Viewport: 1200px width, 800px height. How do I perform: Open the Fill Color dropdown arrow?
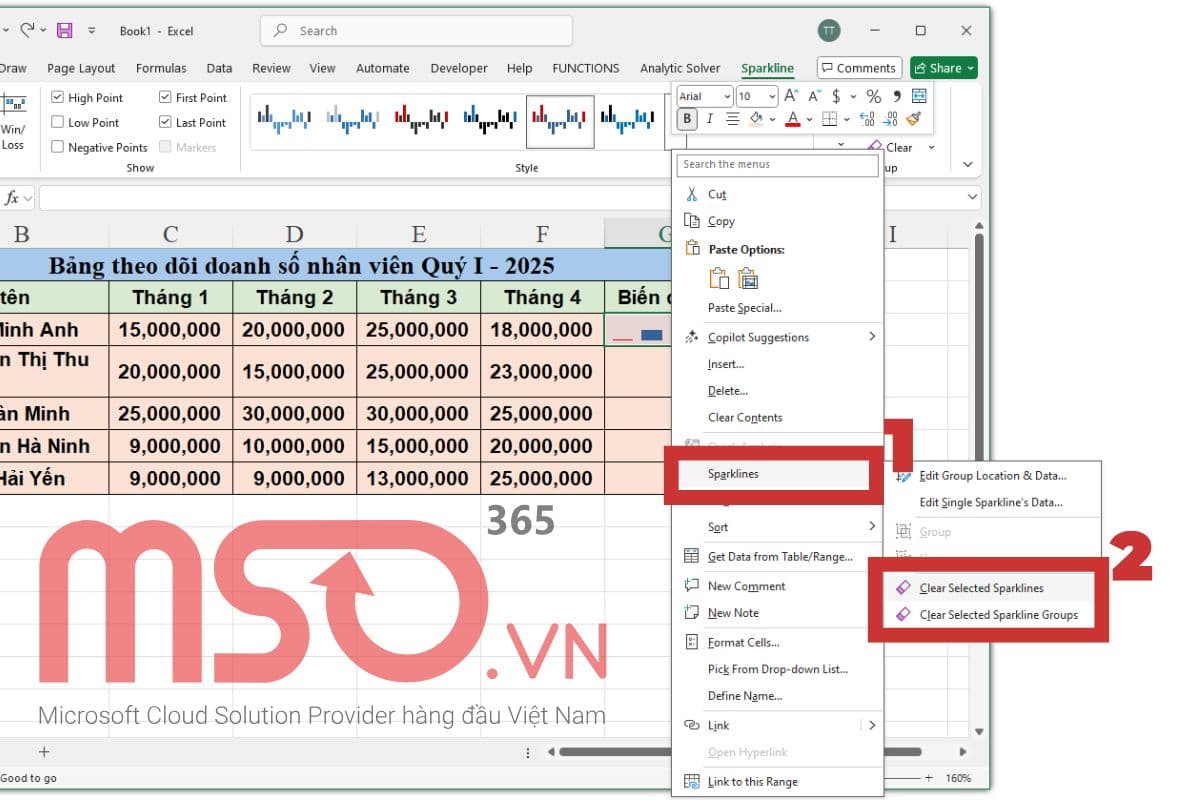tap(772, 119)
